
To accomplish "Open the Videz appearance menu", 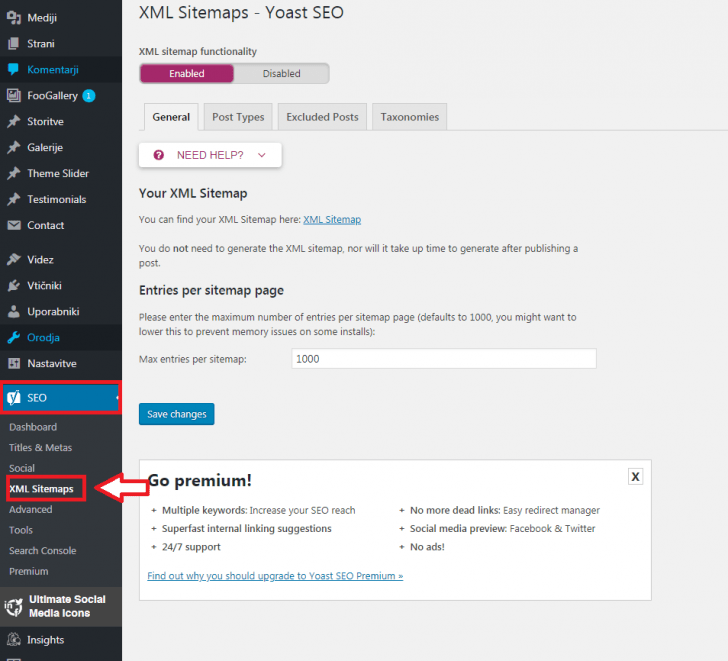I will tap(40, 259).
